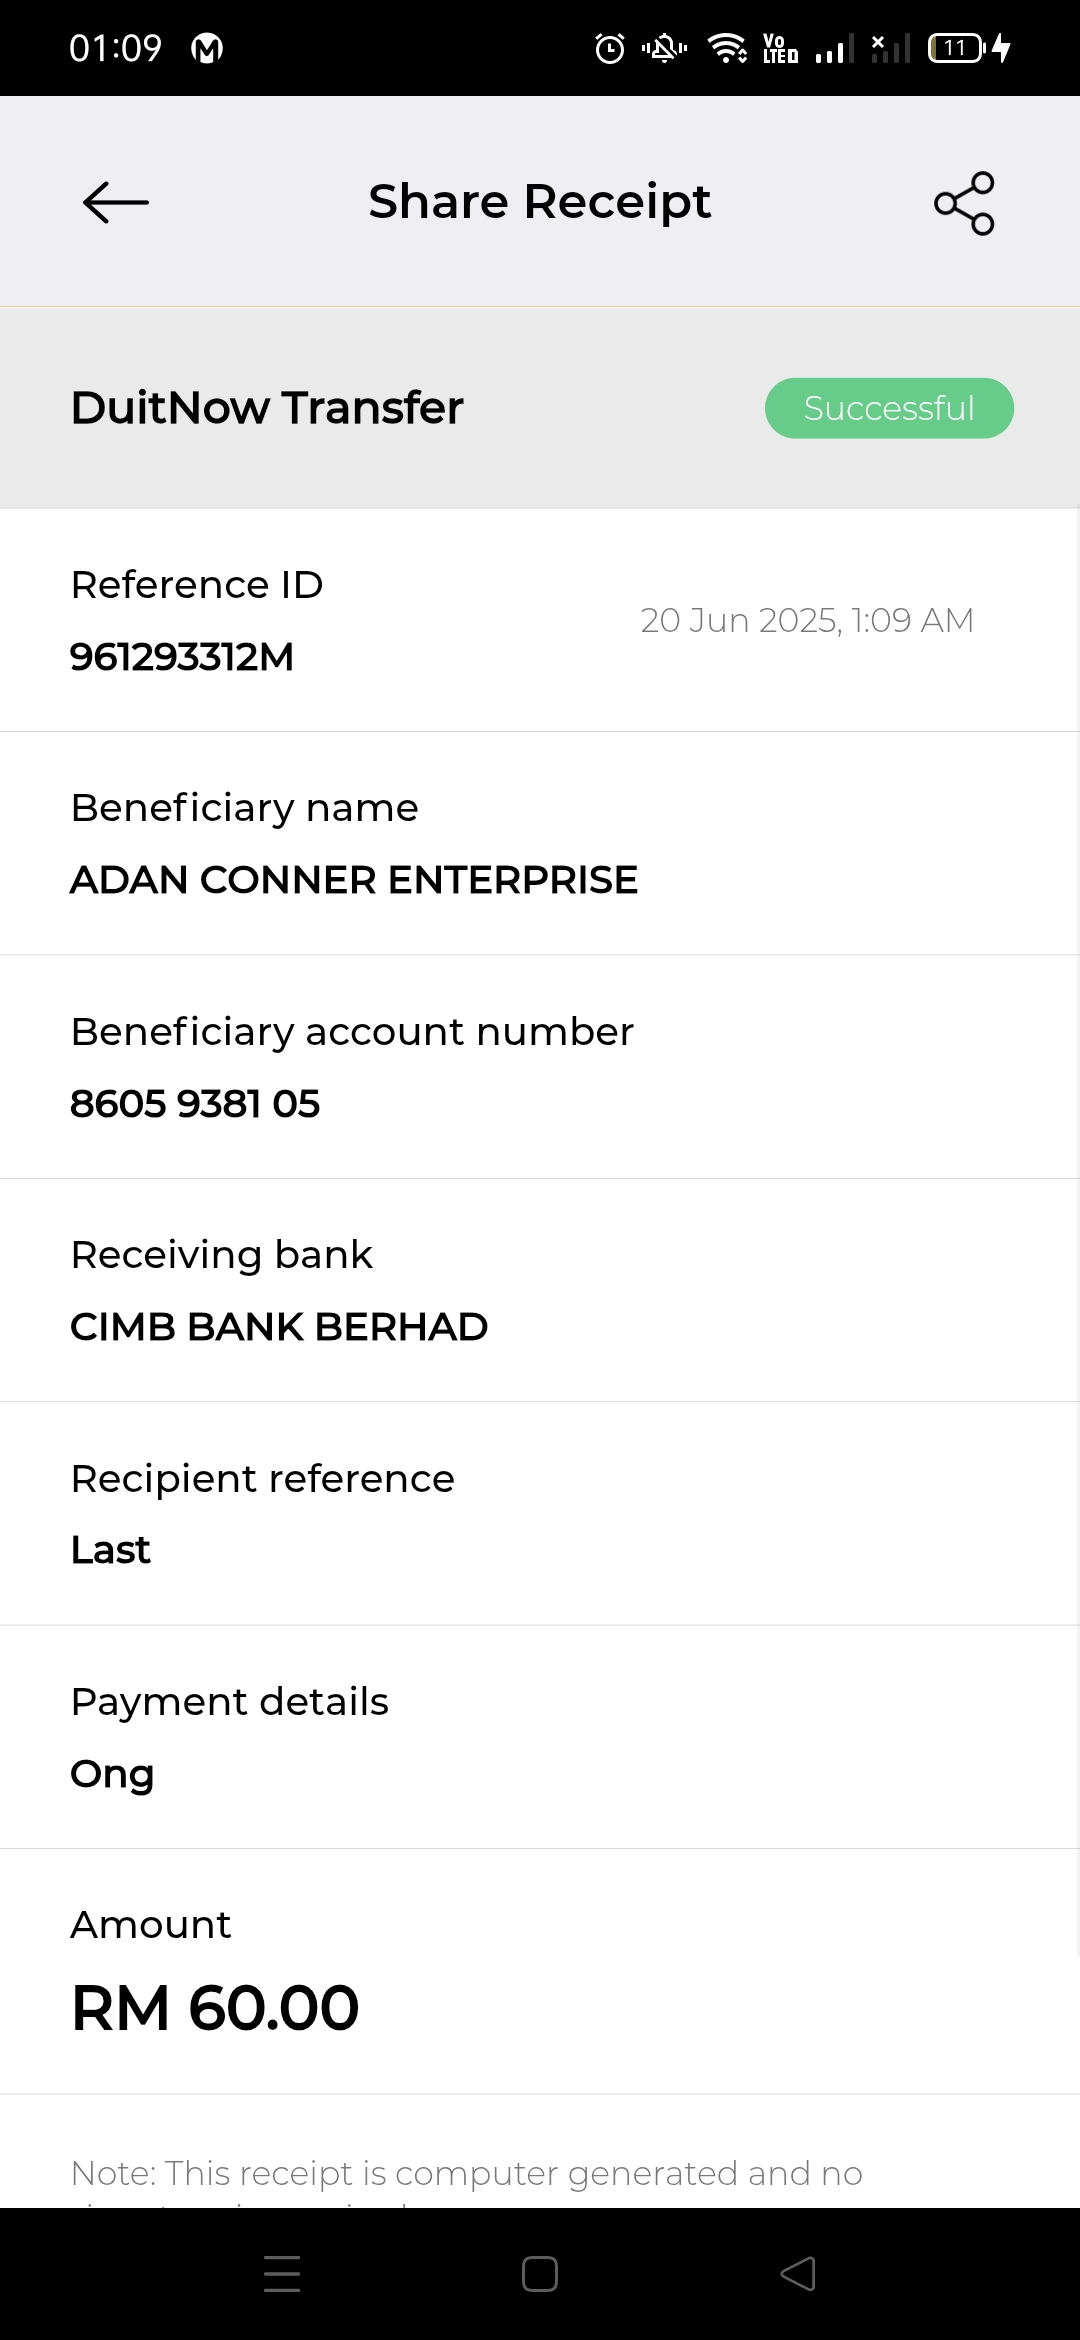The height and width of the screenshot is (2340, 1080).
Task: Tap the share icon in header
Action: (x=964, y=203)
